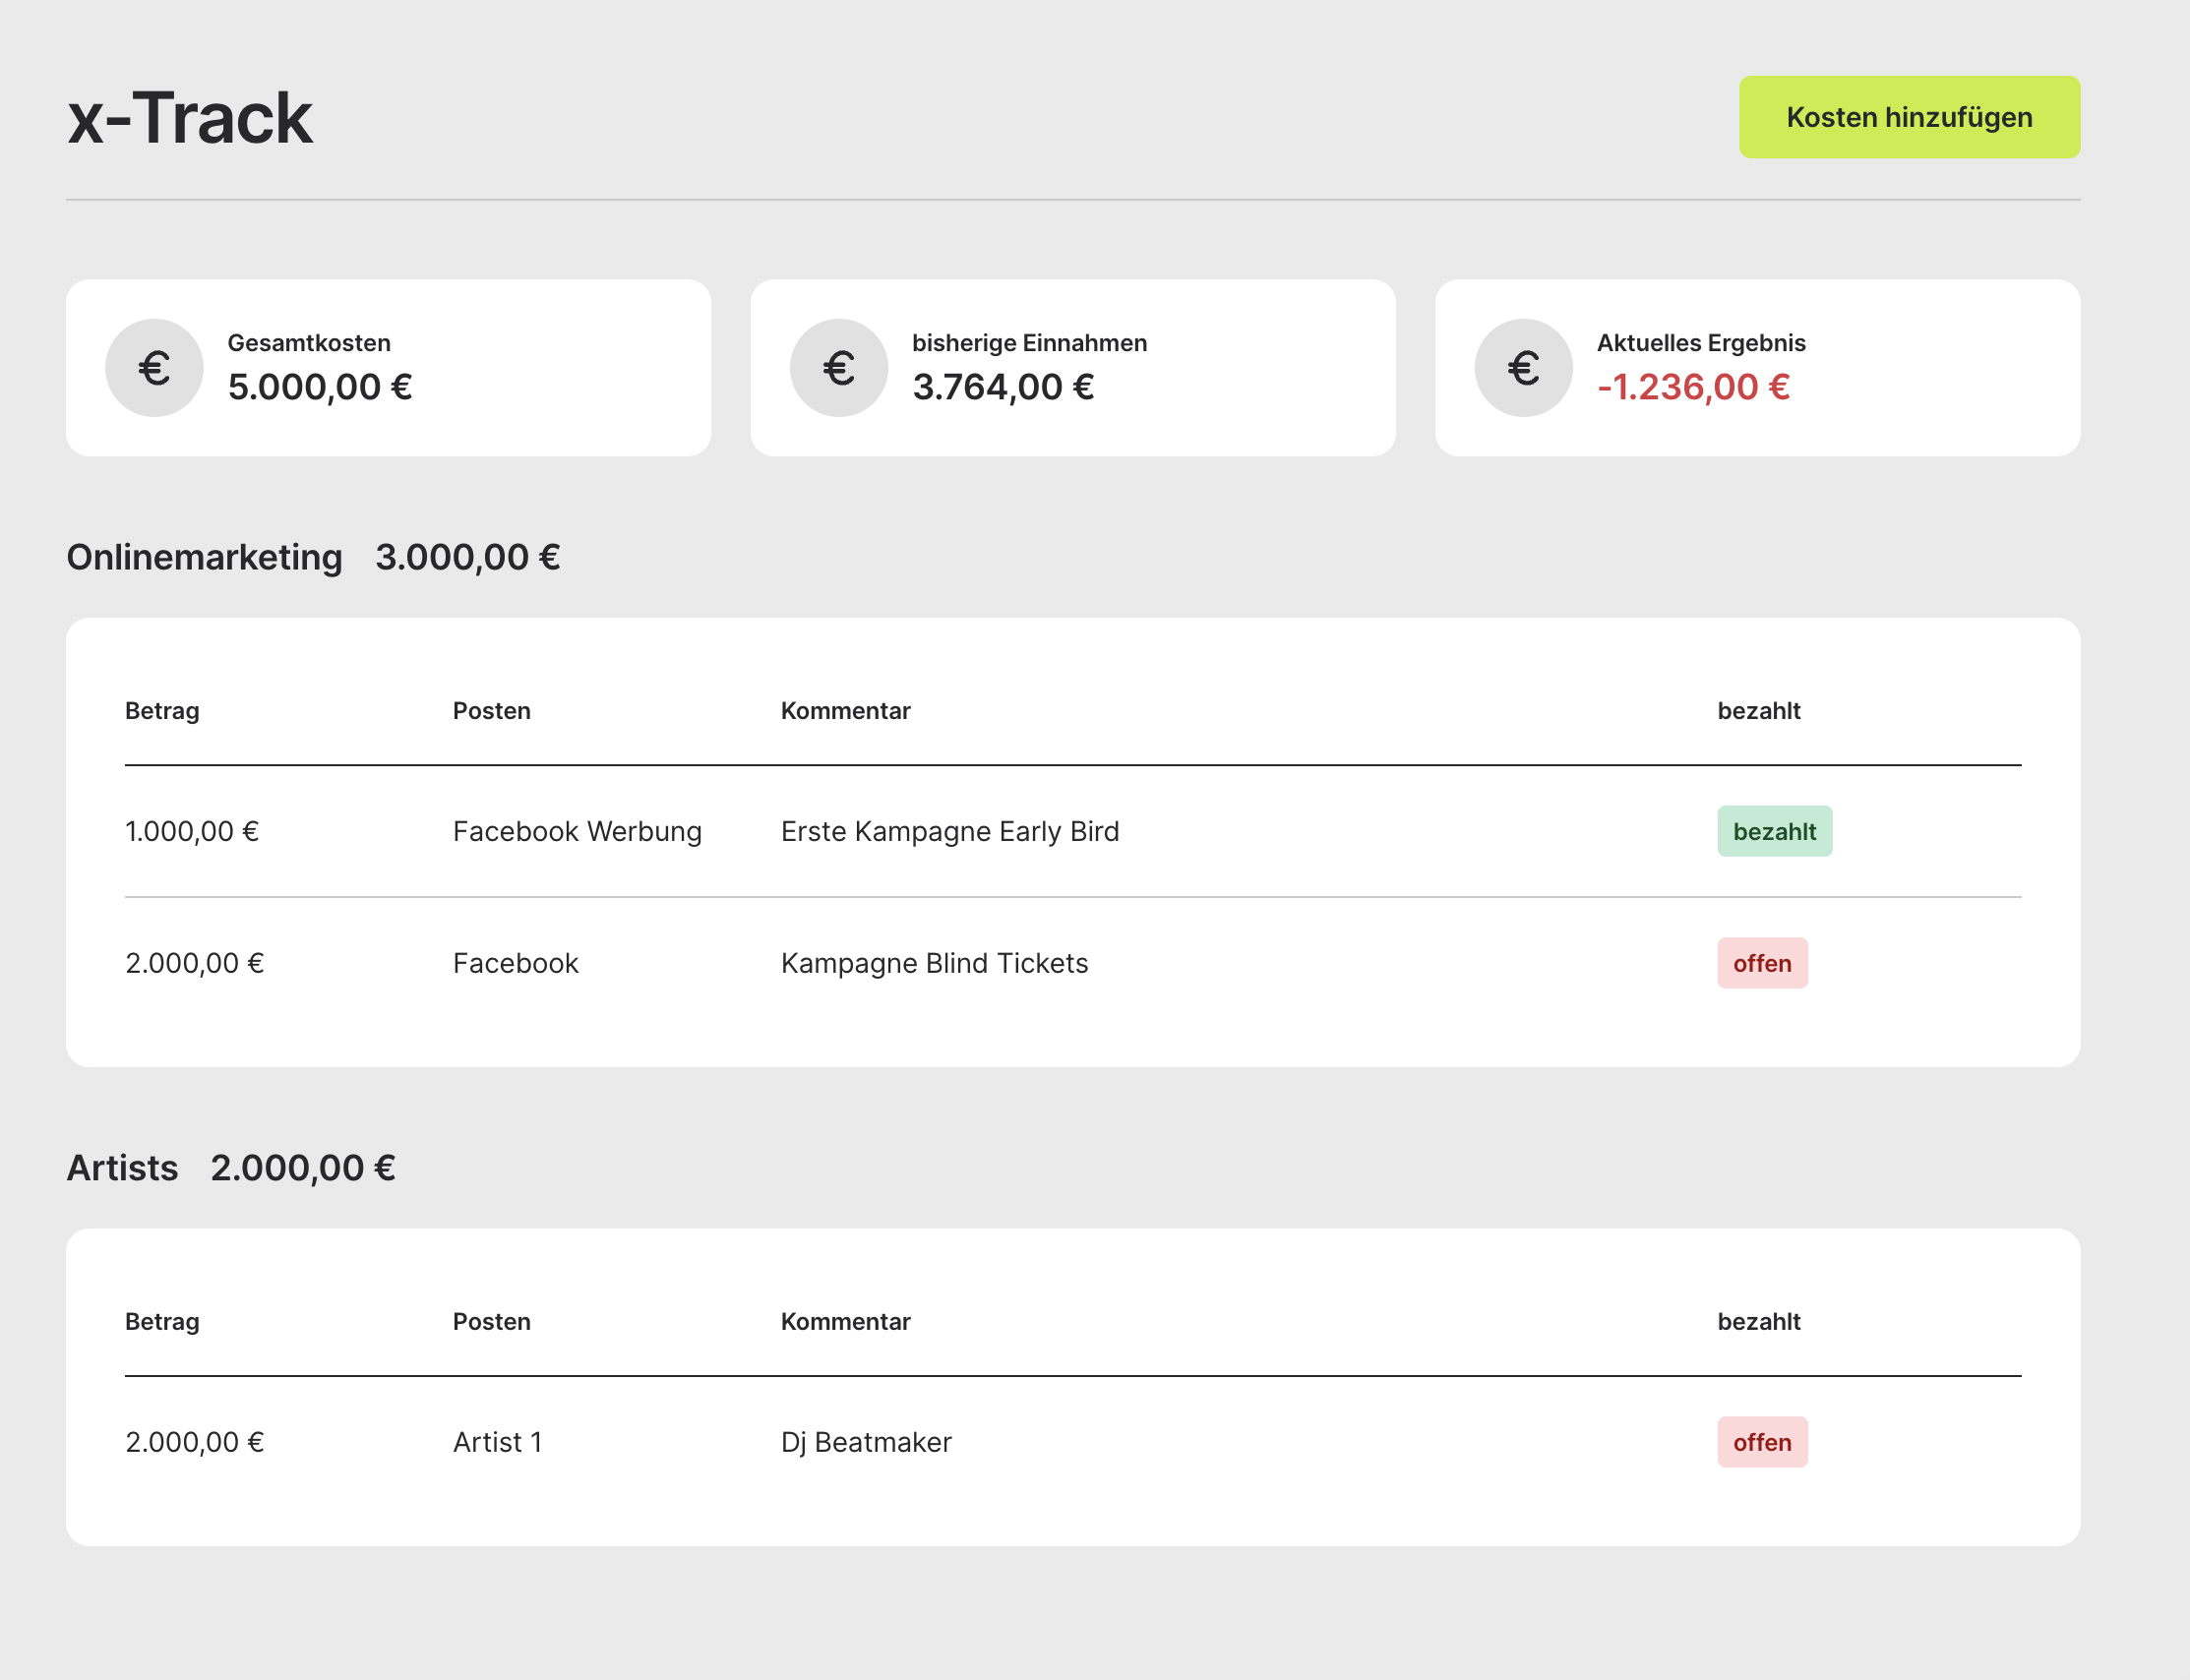The height and width of the screenshot is (1680, 2190).
Task: Toggle the offen badge for Kampagne Blind Tickets
Action: tap(1762, 963)
